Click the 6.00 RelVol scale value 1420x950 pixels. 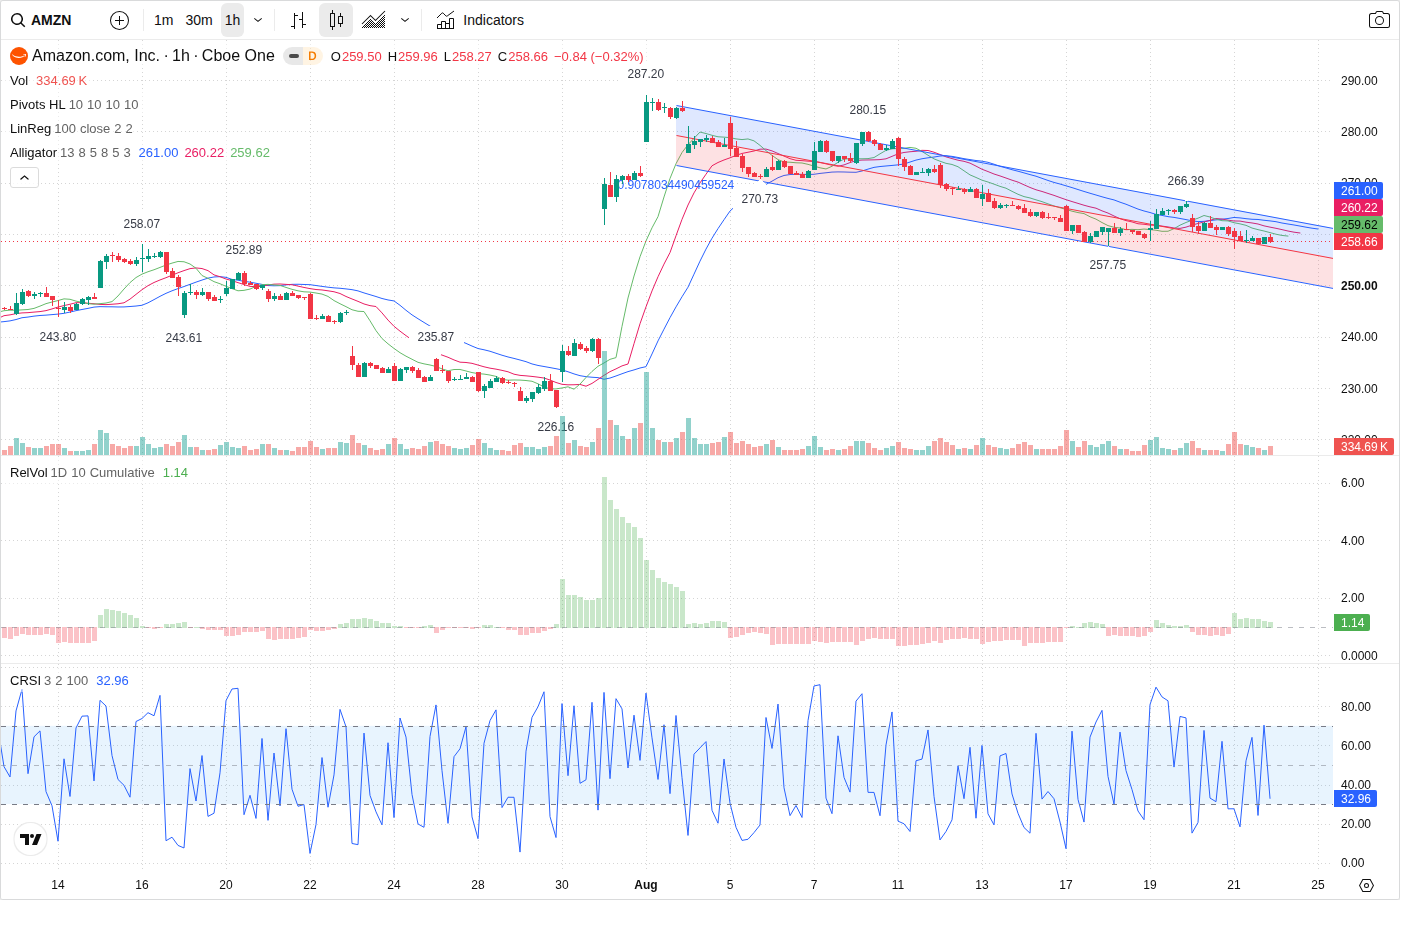pyautogui.click(x=1352, y=483)
